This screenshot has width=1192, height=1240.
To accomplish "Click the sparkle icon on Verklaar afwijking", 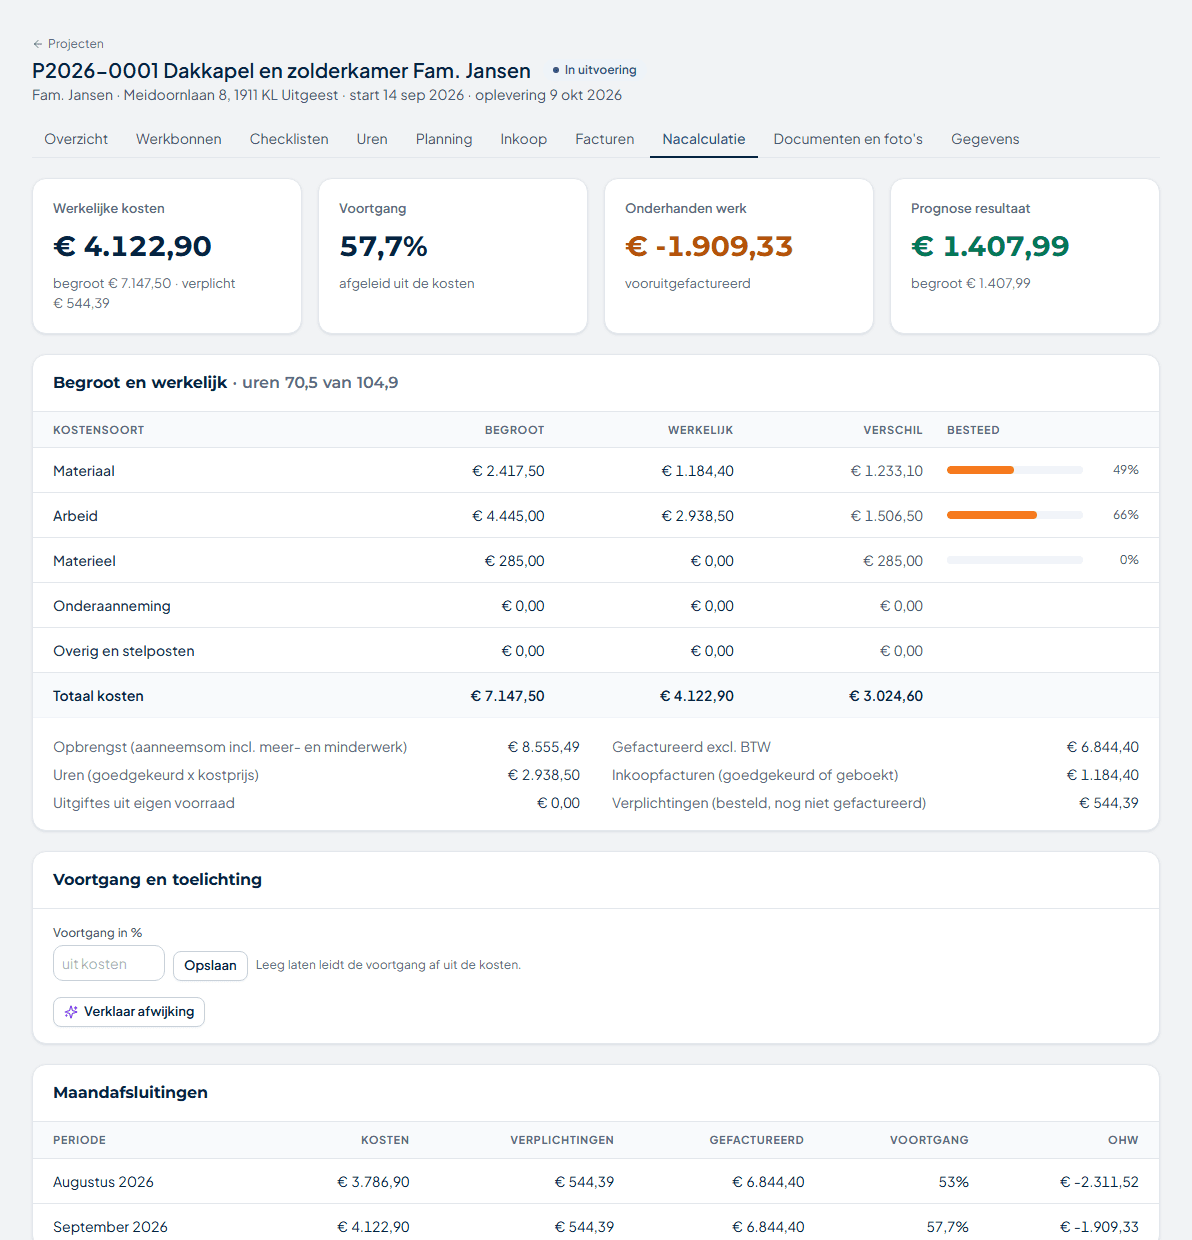I will coord(71,1012).
